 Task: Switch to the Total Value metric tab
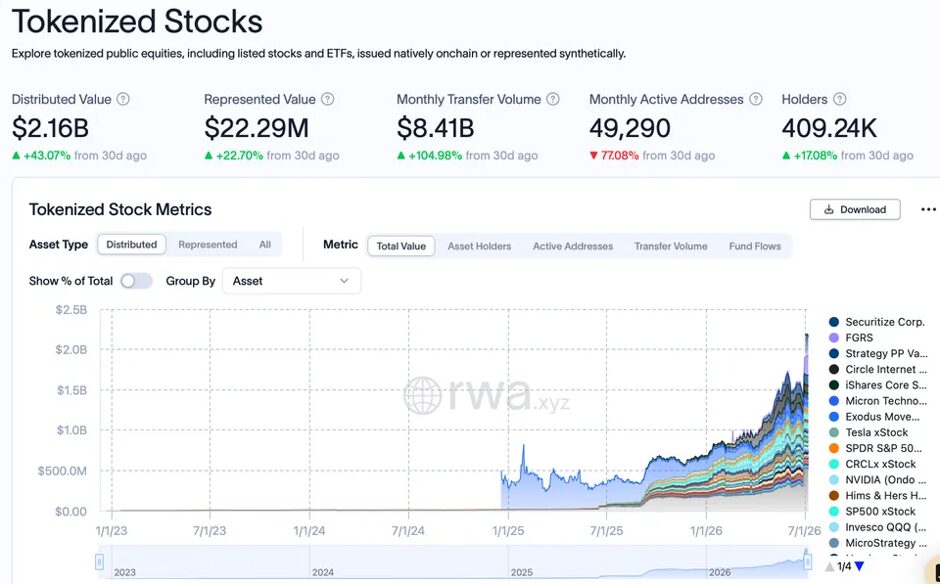[x=401, y=246]
